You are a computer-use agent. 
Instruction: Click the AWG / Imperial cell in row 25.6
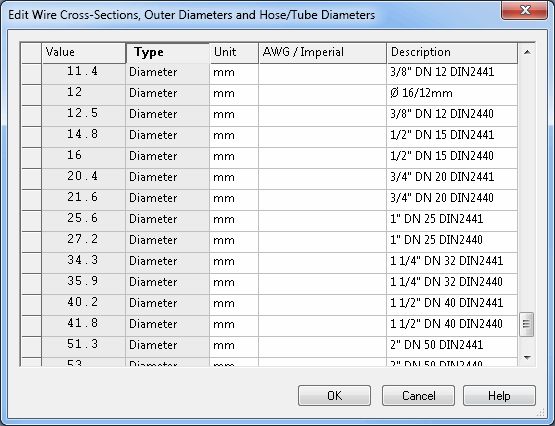322,220
